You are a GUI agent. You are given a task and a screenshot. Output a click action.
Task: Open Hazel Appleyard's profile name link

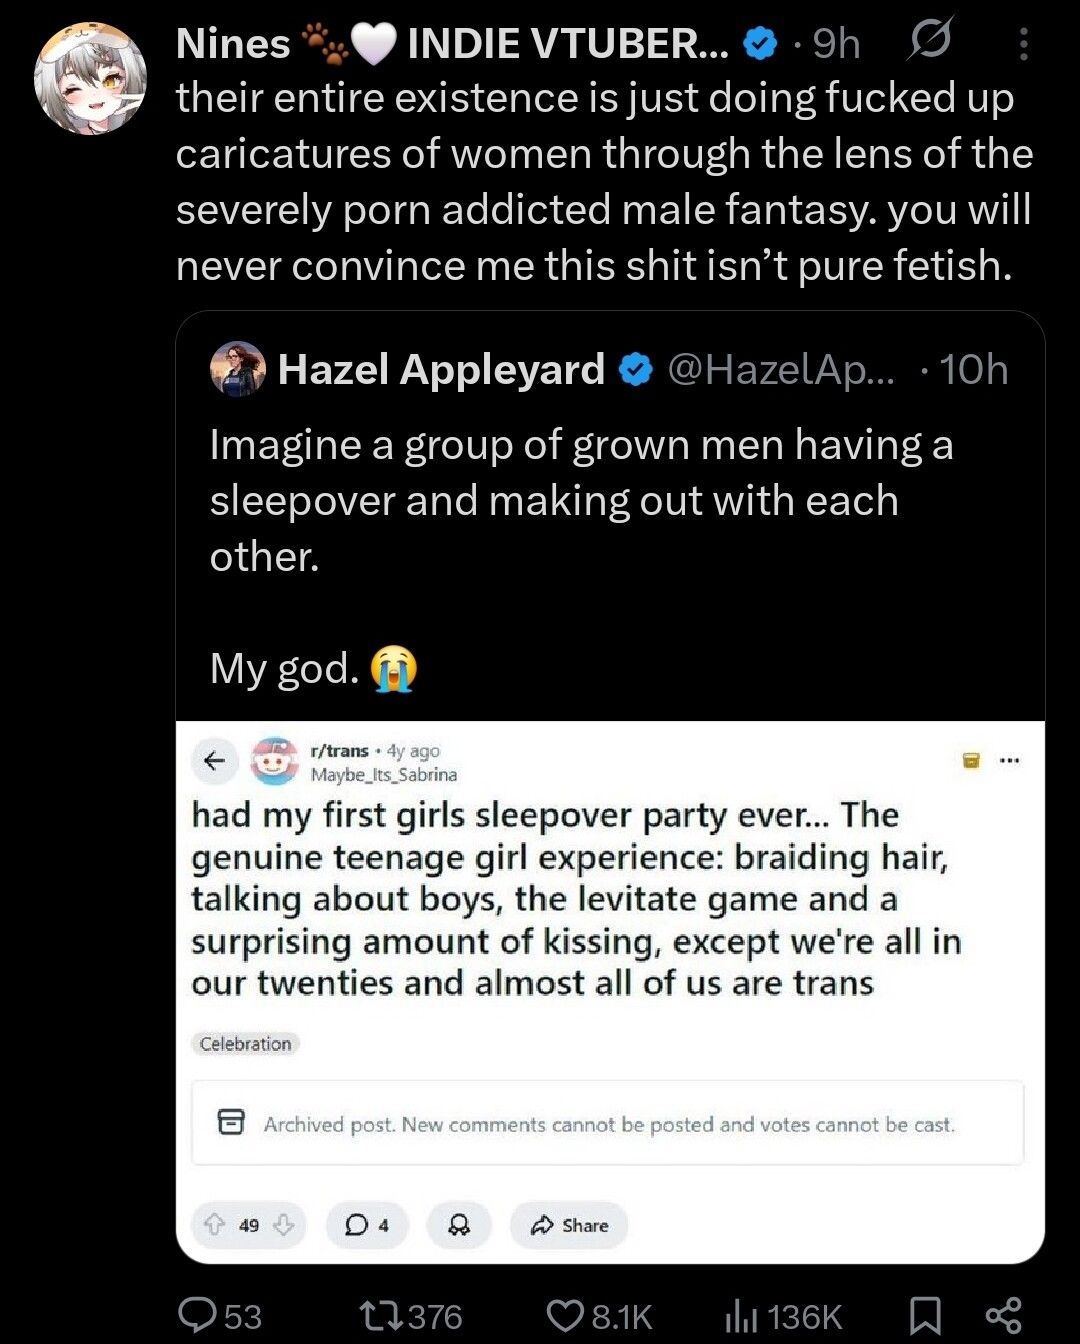pyautogui.click(x=441, y=369)
